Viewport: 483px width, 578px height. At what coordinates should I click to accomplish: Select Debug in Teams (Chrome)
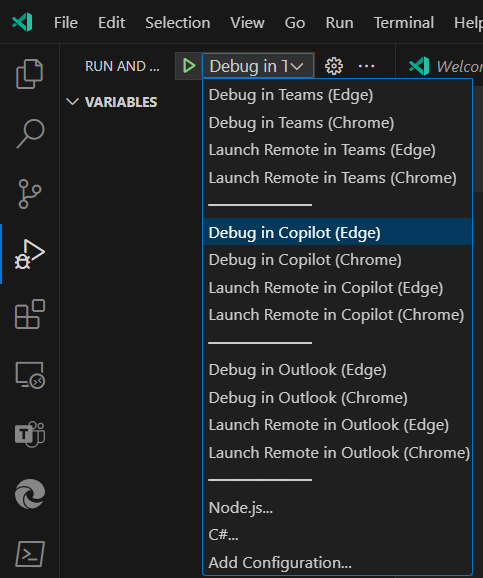[x=337, y=123]
